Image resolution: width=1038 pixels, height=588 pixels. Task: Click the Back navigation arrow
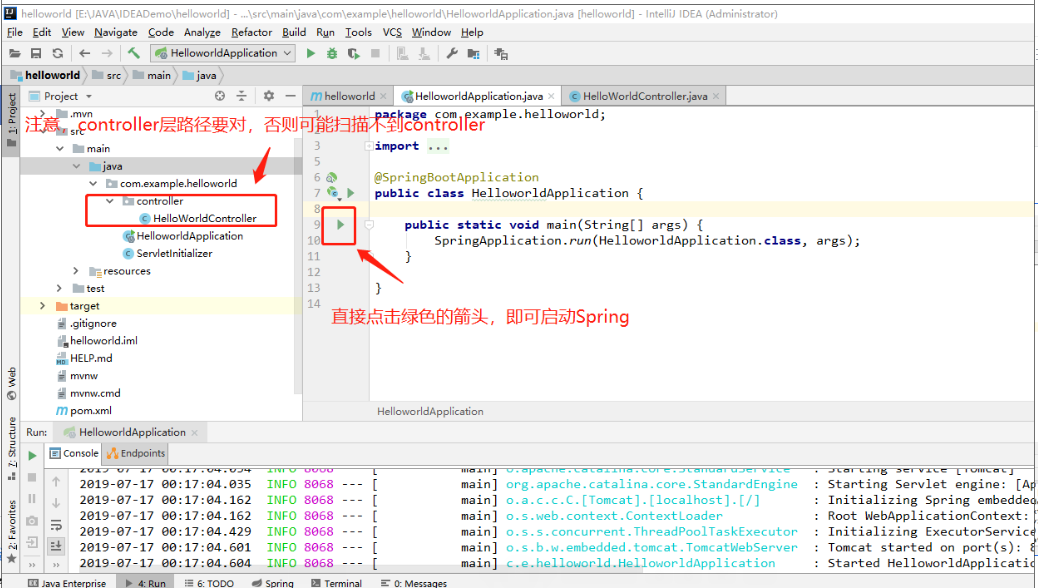85,54
